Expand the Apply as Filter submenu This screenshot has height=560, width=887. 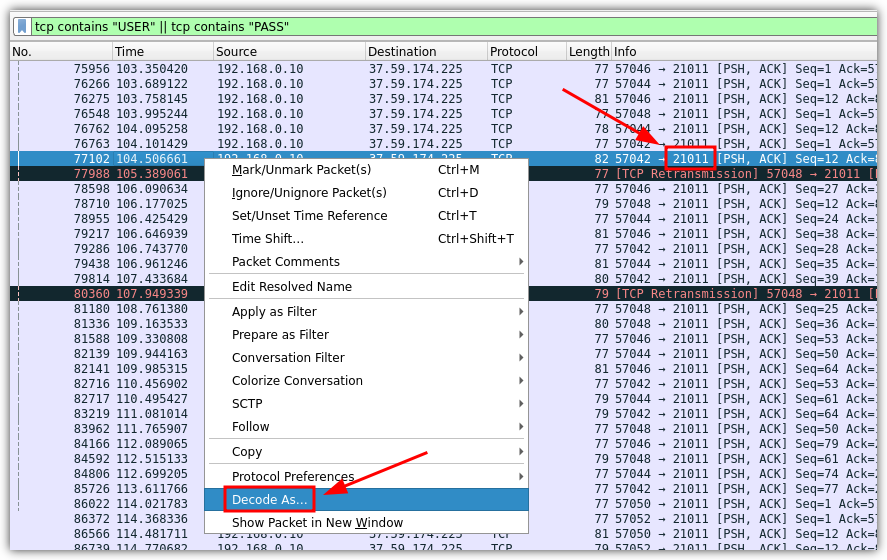click(x=274, y=312)
